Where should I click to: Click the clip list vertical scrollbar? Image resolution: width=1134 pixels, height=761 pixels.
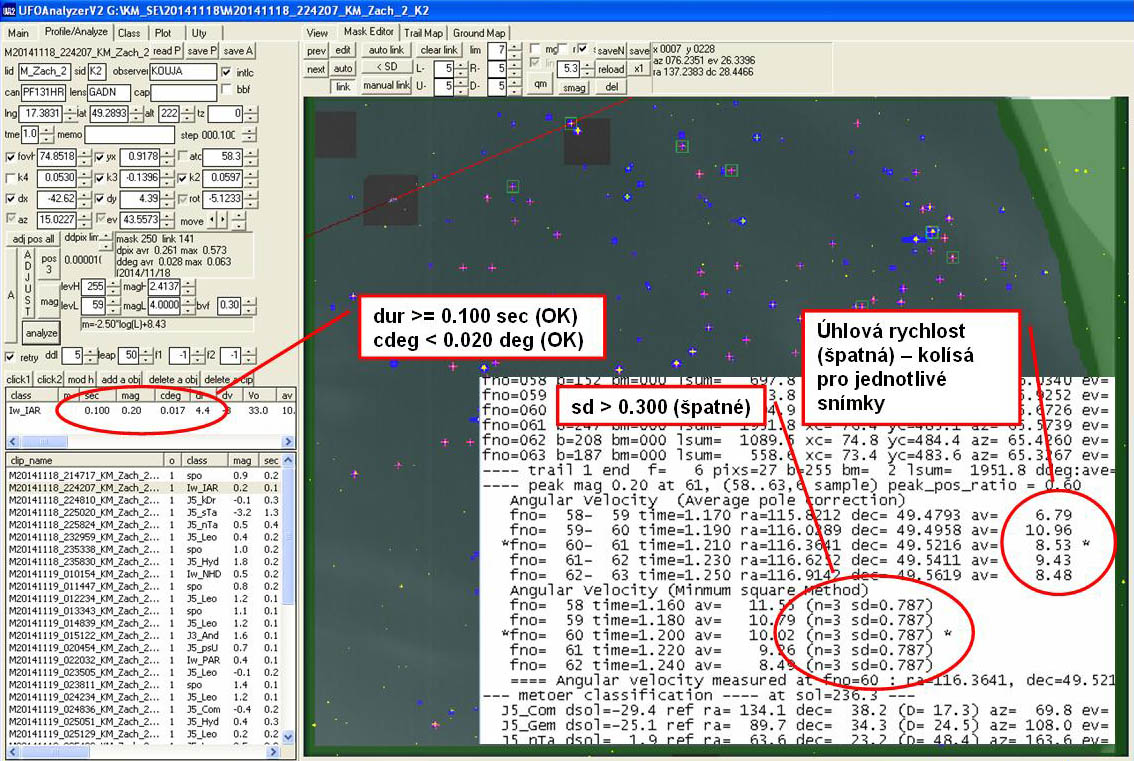click(x=288, y=599)
